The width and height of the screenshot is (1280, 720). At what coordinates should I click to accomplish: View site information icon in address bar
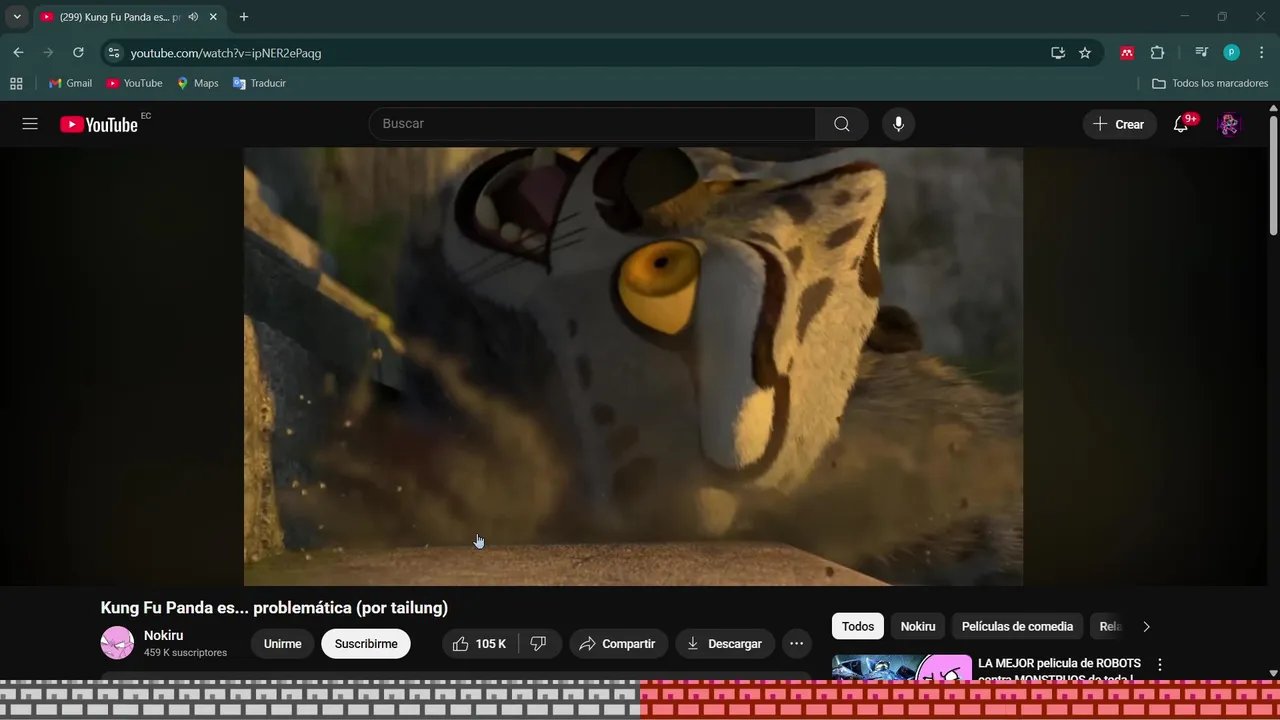pyautogui.click(x=114, y=53)
